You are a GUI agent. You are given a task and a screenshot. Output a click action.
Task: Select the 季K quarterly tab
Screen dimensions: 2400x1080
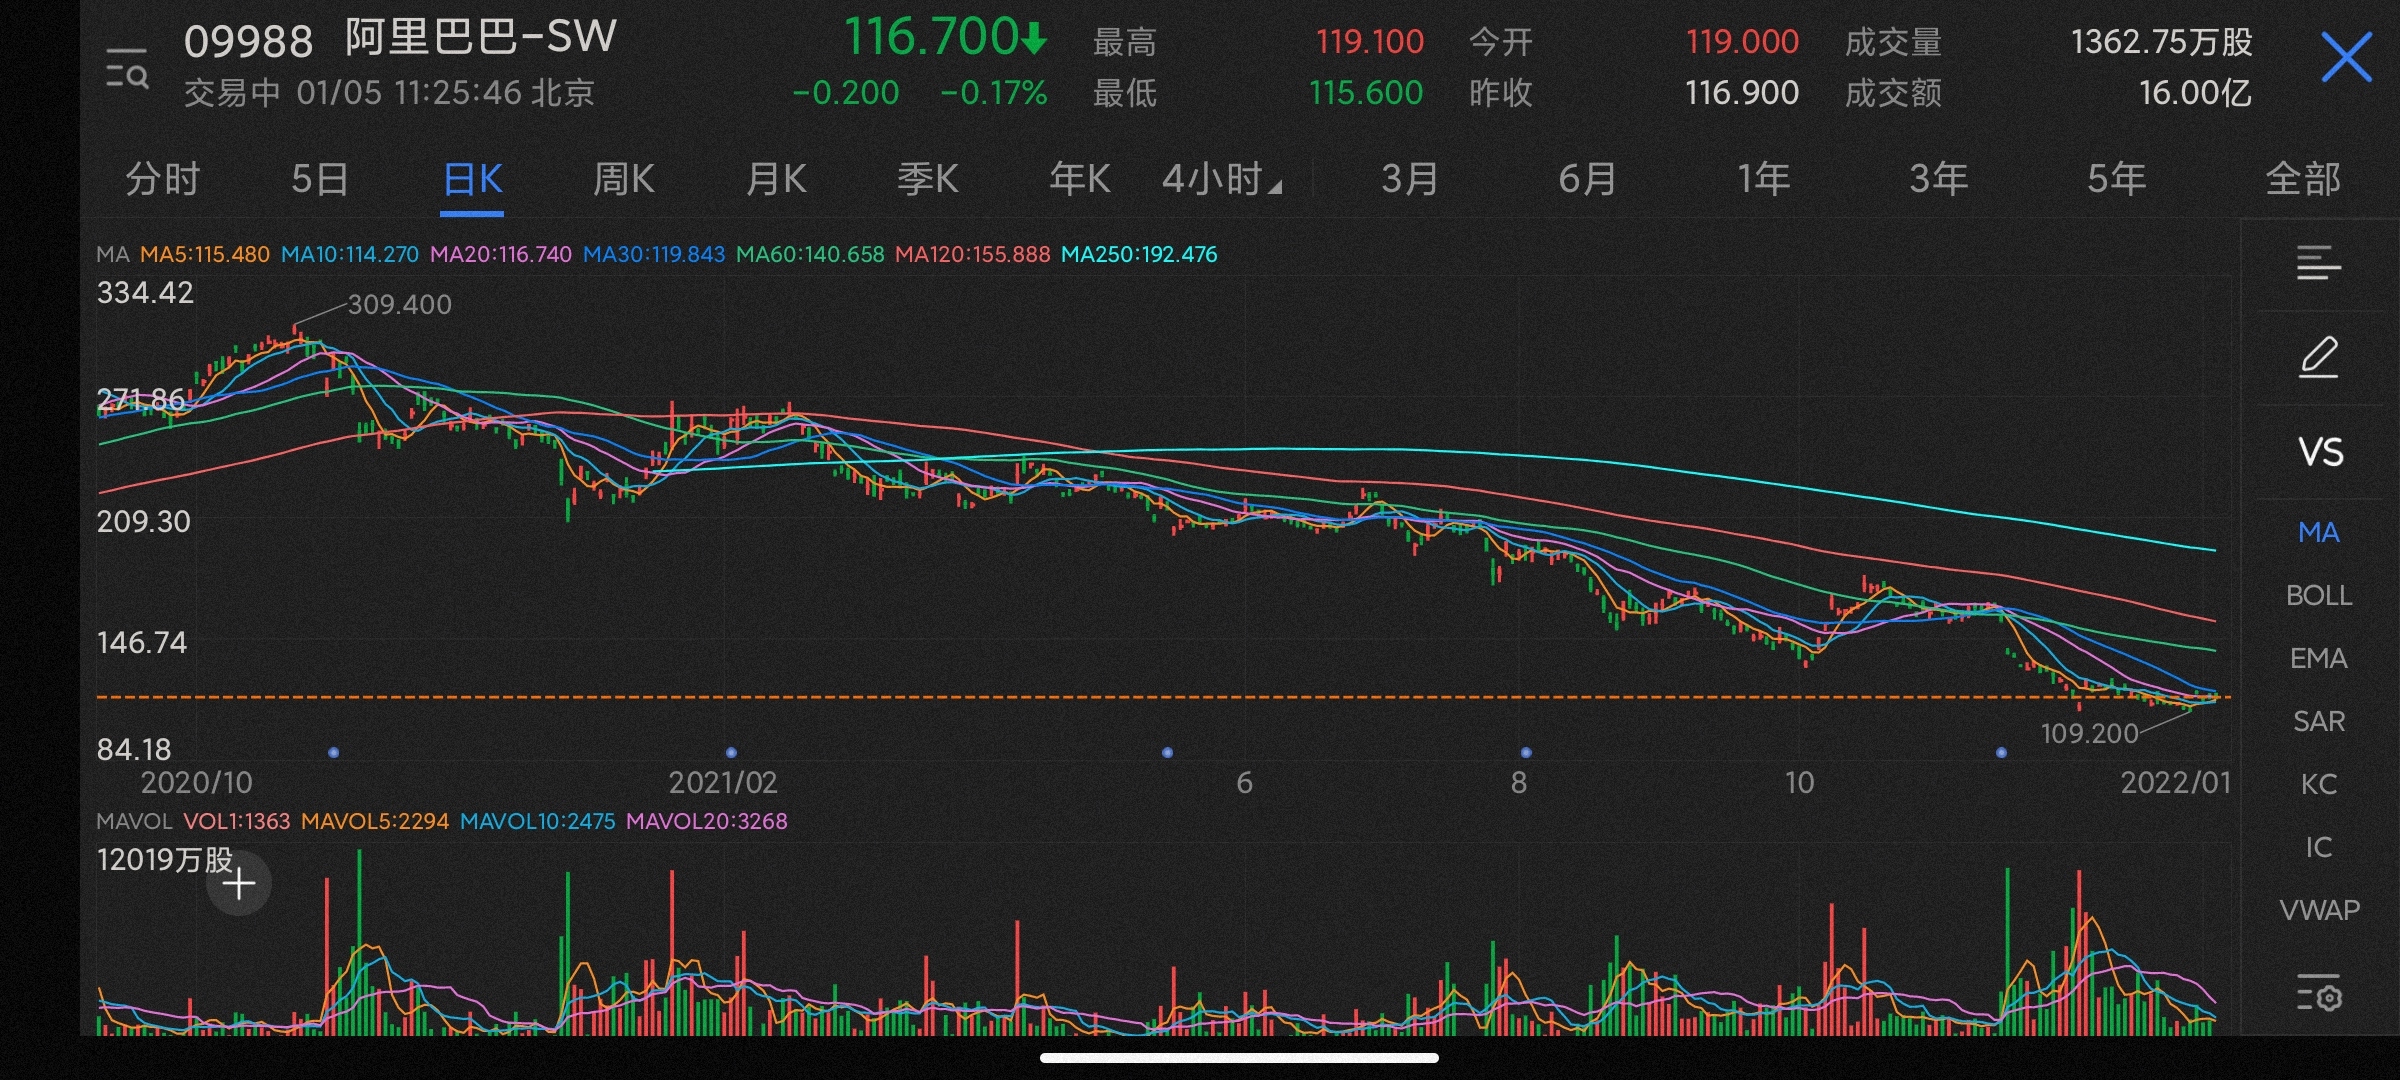[928, 180]
